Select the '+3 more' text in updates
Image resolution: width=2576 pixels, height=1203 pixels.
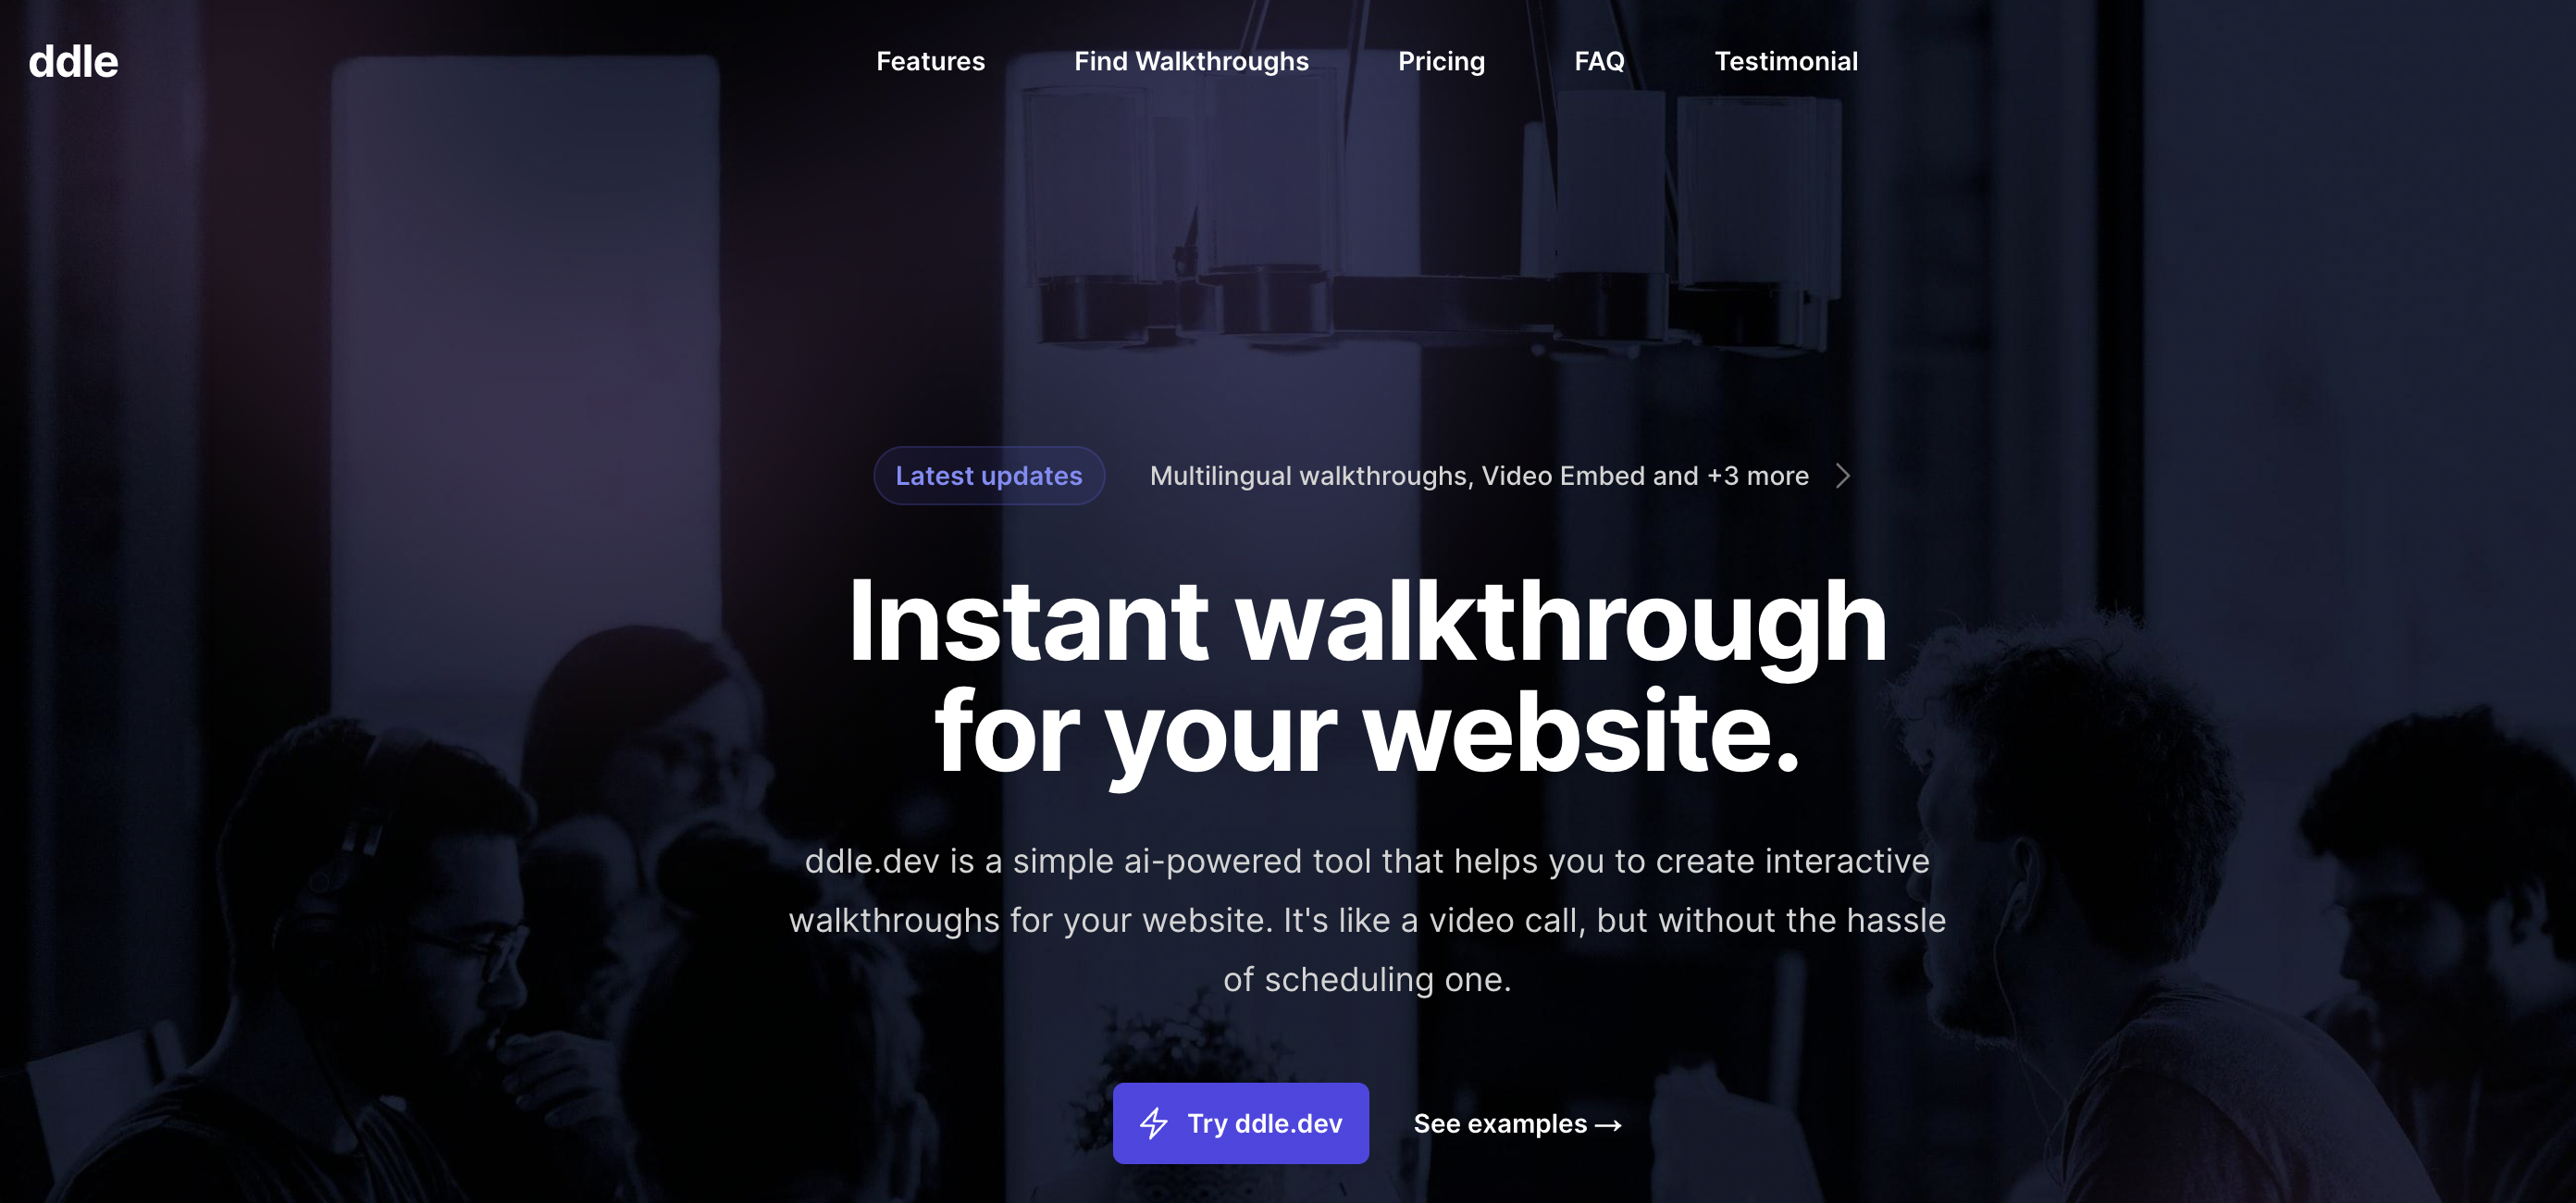[1758, 476]
